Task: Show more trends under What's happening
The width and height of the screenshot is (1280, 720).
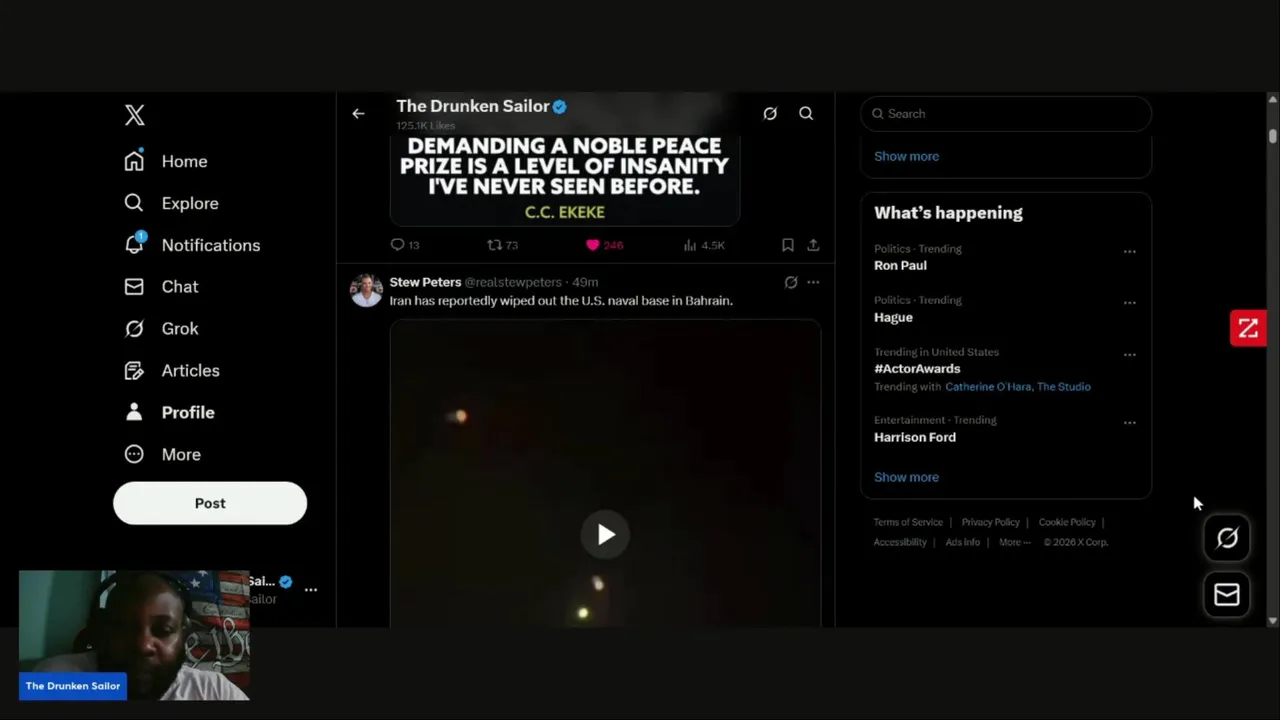Action: (x=906, y=477)
